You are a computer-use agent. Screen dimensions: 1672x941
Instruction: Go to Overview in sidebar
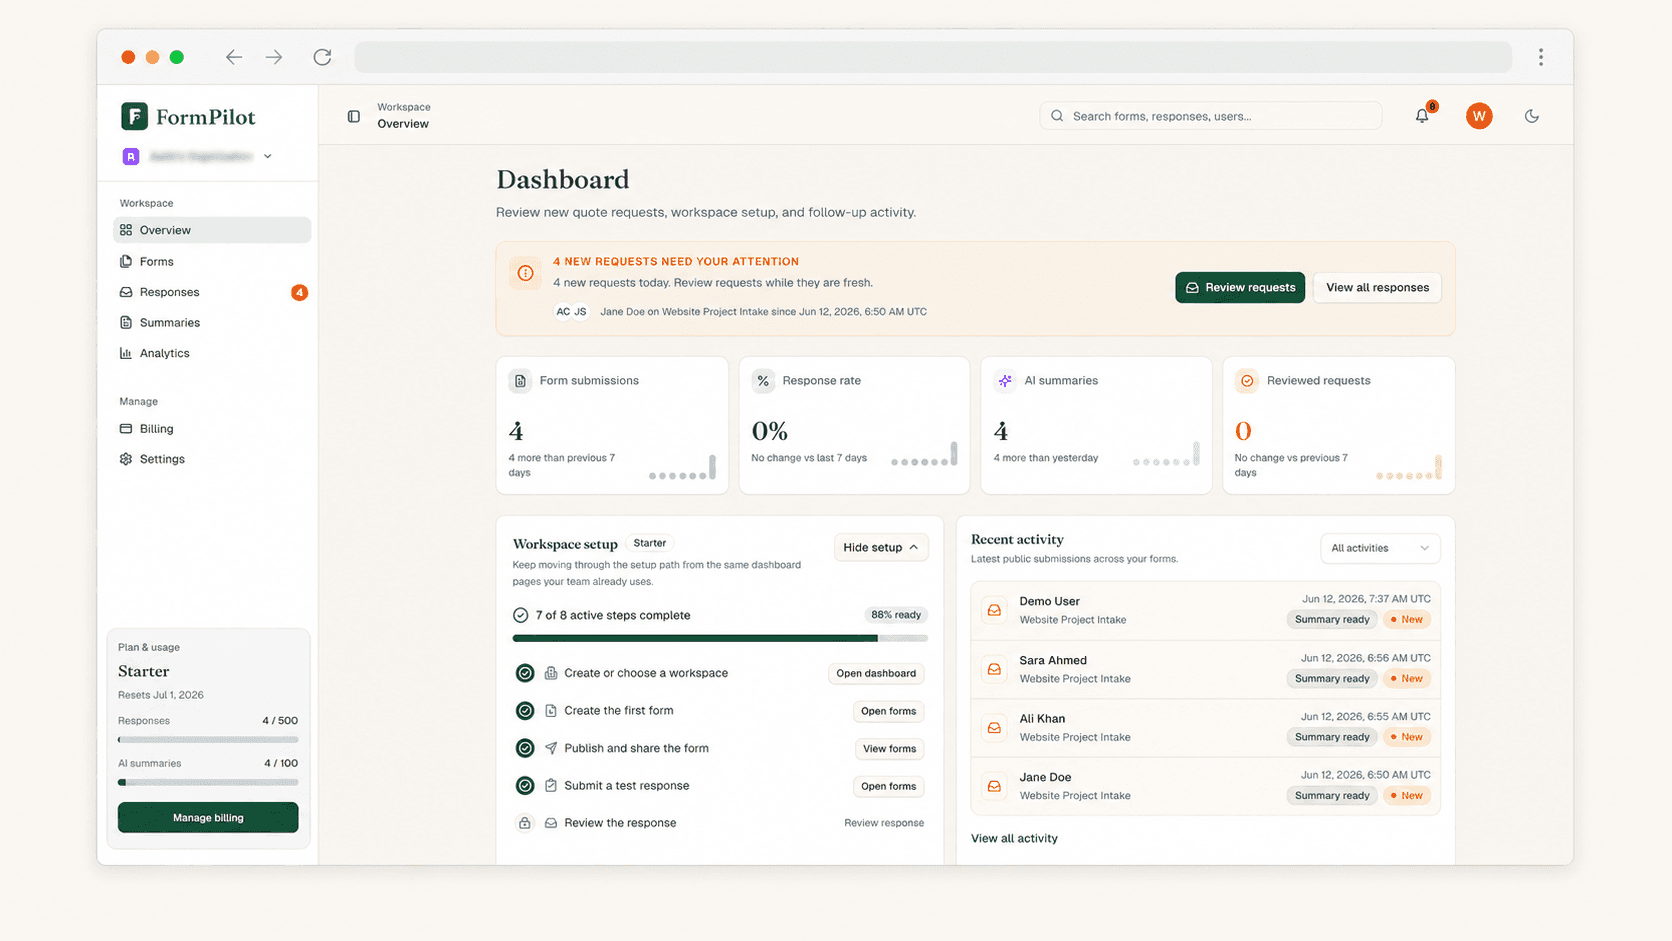(212, 230)
